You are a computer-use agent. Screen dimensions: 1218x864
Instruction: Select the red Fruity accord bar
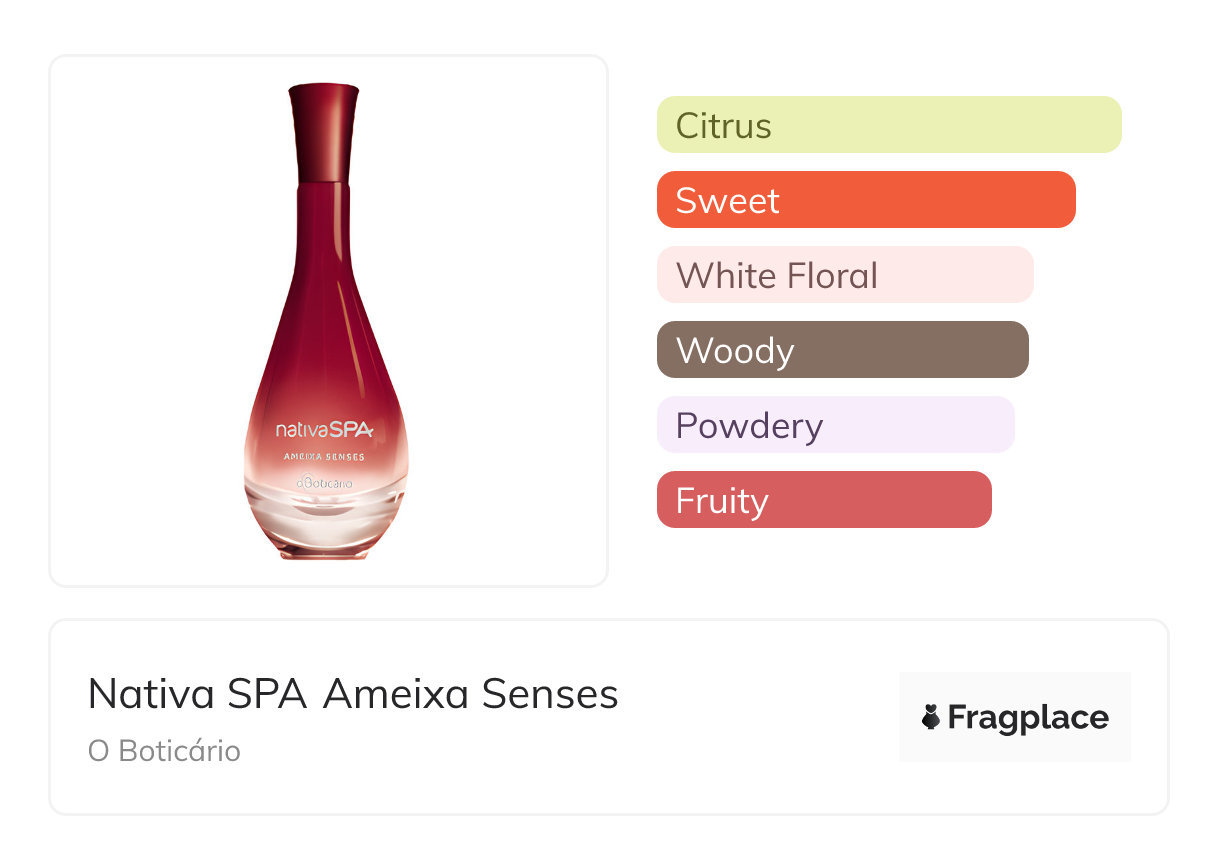823,500
